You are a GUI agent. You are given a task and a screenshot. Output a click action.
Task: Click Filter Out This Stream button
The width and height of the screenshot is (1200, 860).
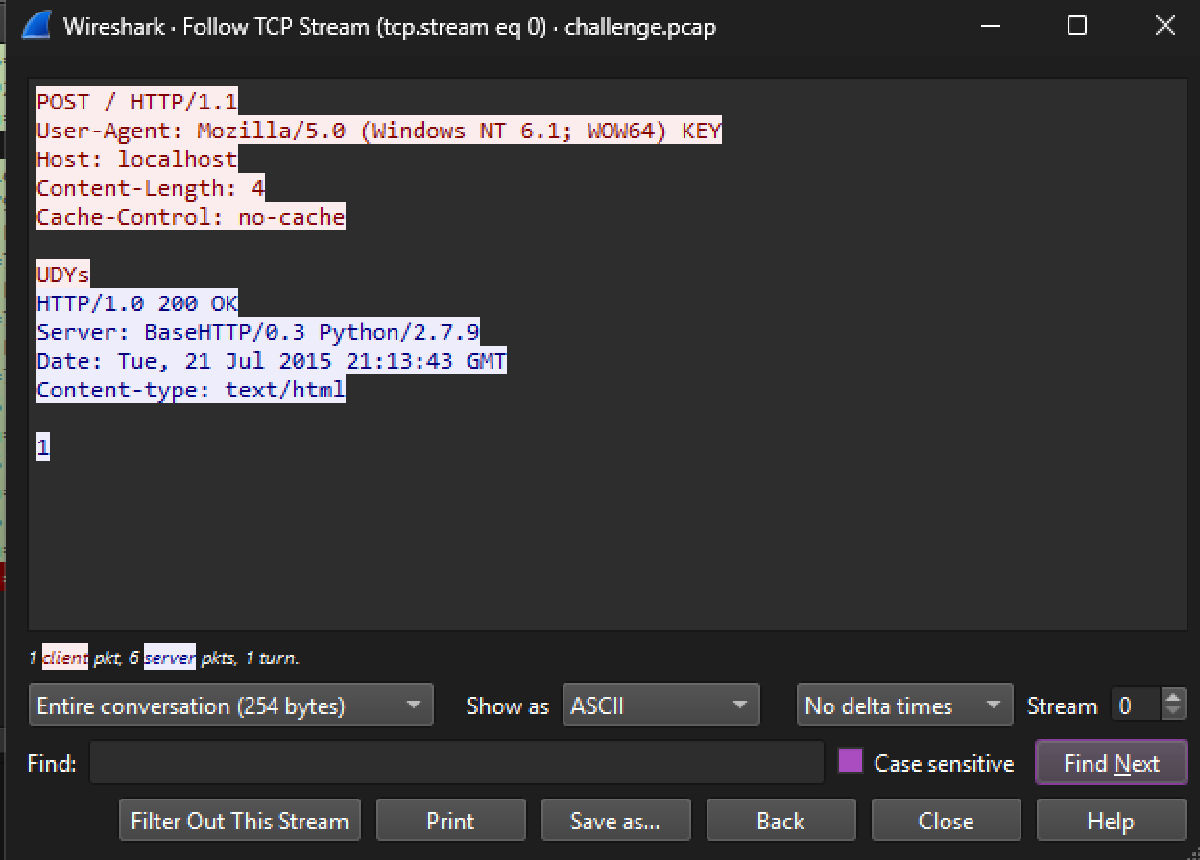[239, 821]
